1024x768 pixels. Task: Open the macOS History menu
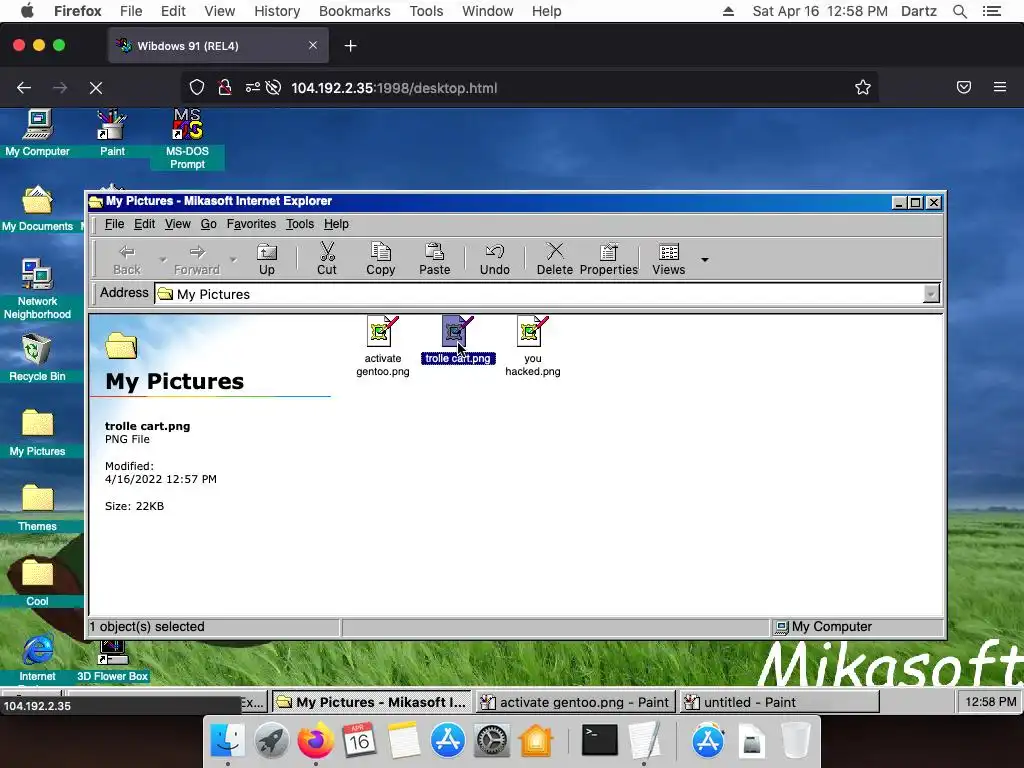click(277, 11)
